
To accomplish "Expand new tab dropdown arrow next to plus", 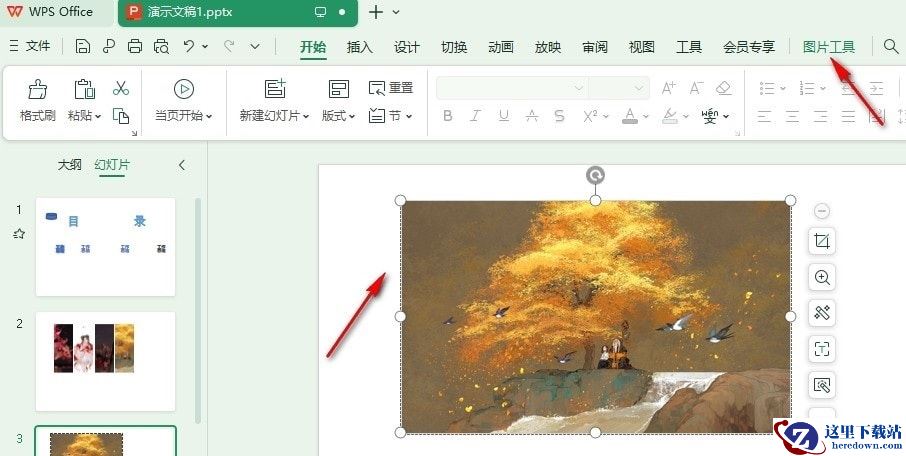I will pyautogui.click(x=396, y=12).
